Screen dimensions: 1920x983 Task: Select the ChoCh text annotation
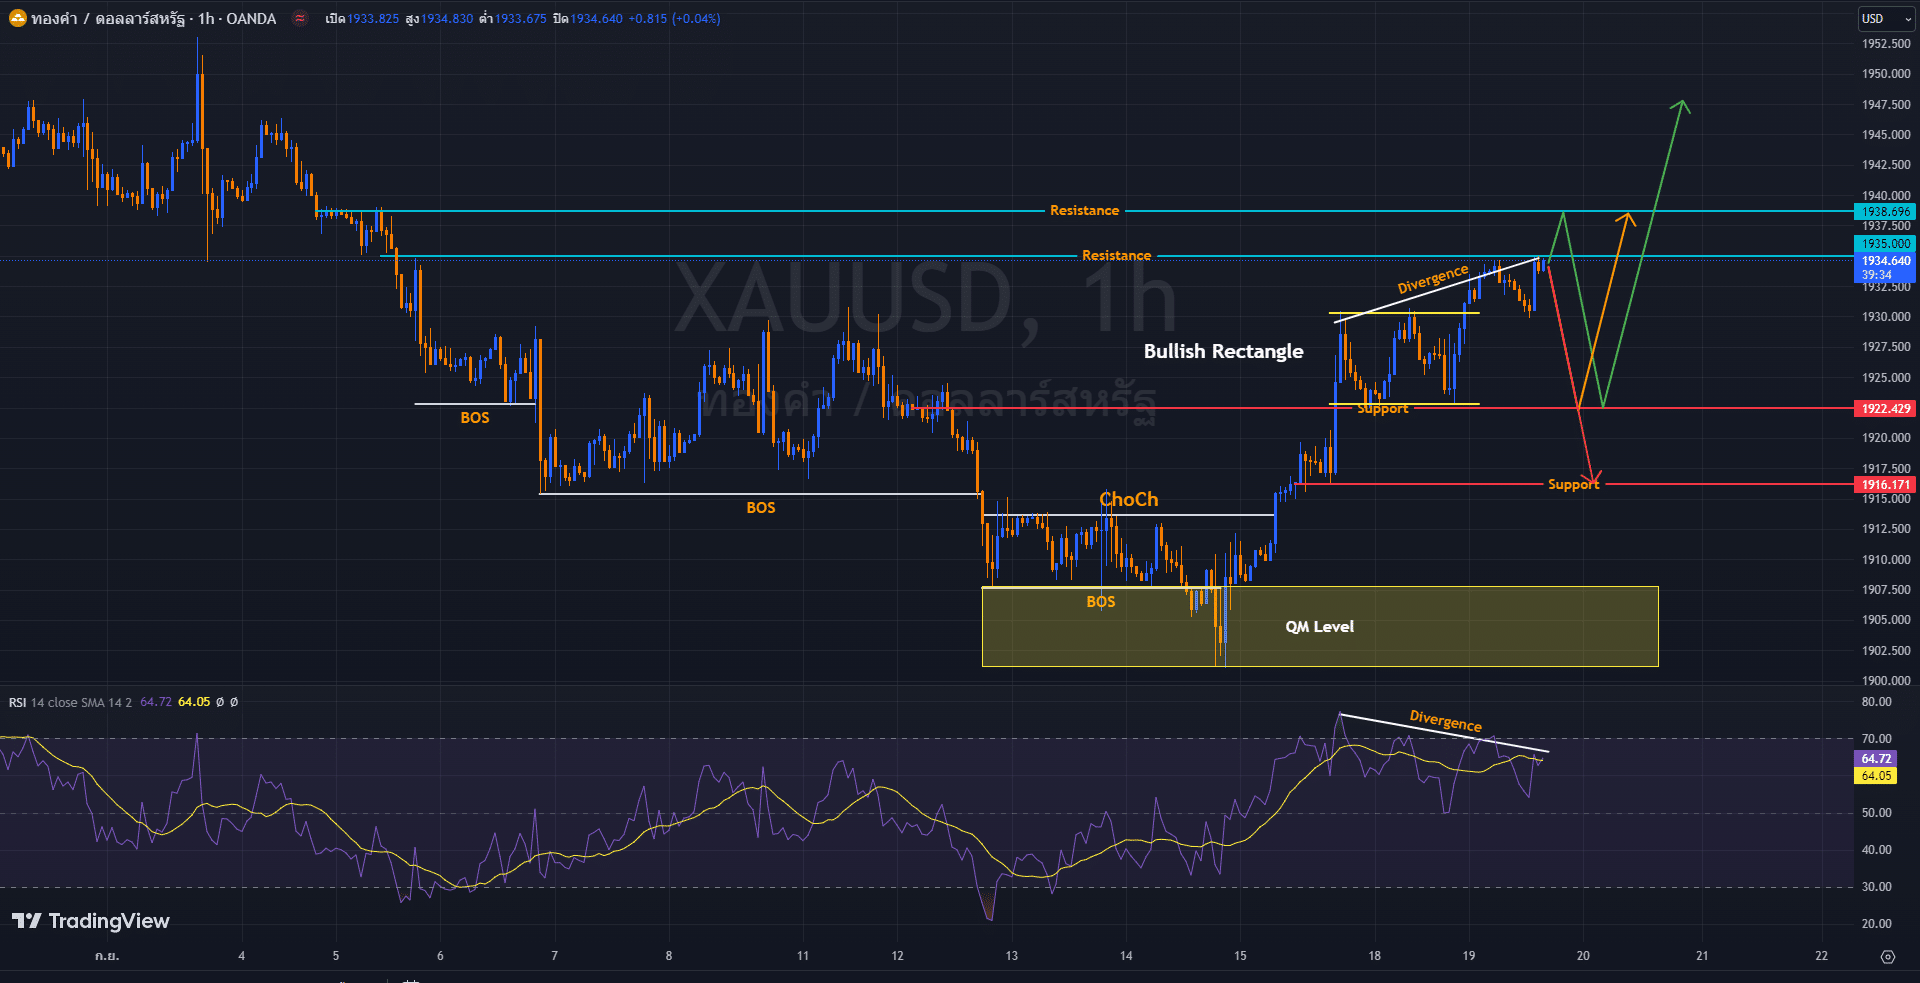1128,499
